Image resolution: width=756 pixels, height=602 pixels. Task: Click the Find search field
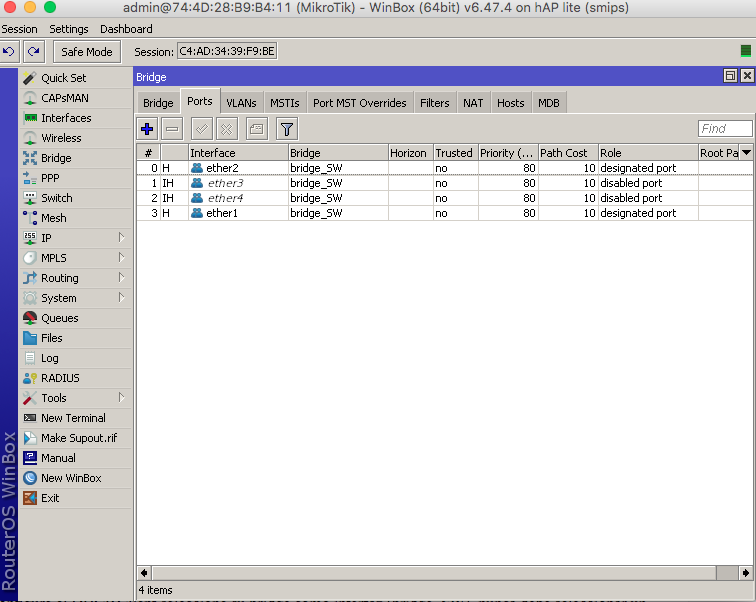pos(725,129)
